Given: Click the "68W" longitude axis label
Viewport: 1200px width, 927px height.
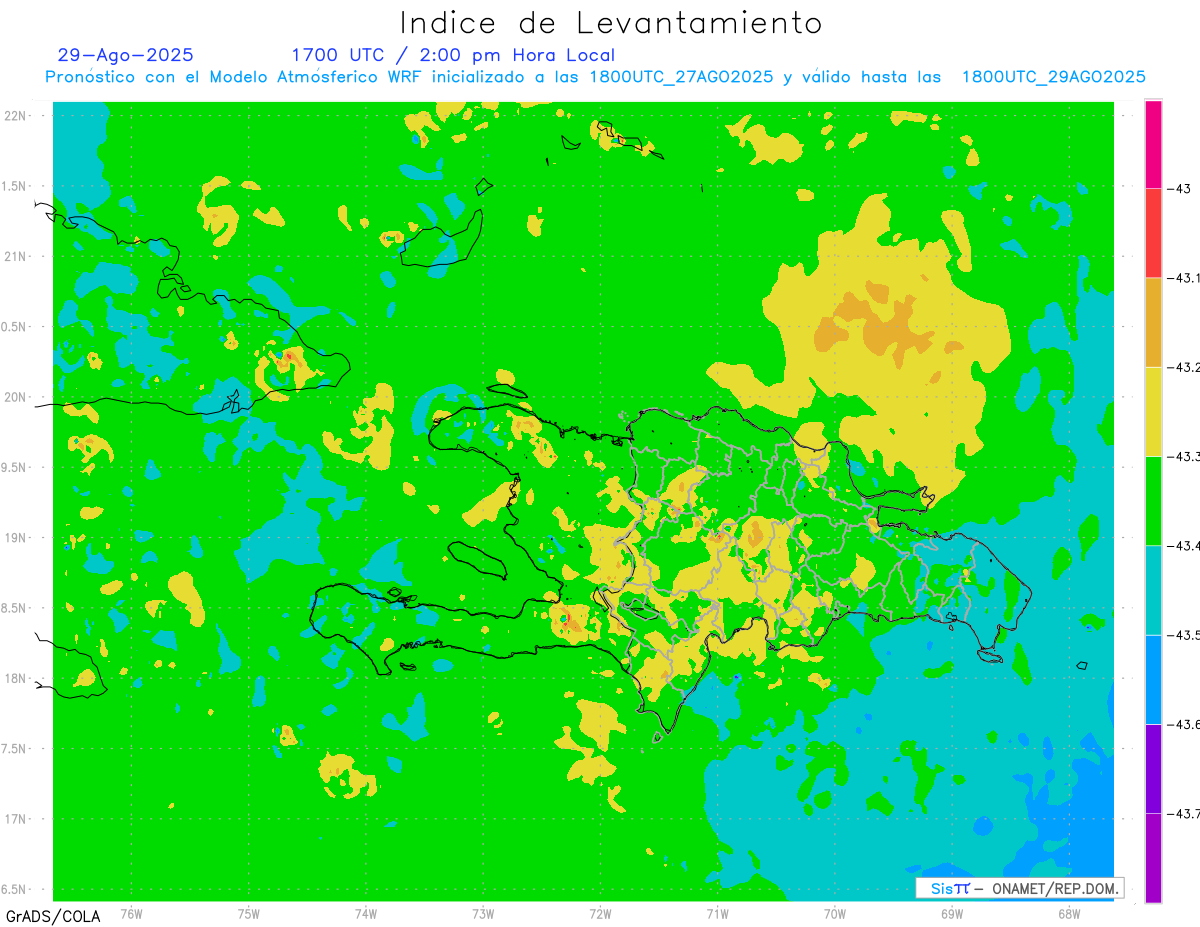Looking at the screenshot, I should click(1069, 913).
